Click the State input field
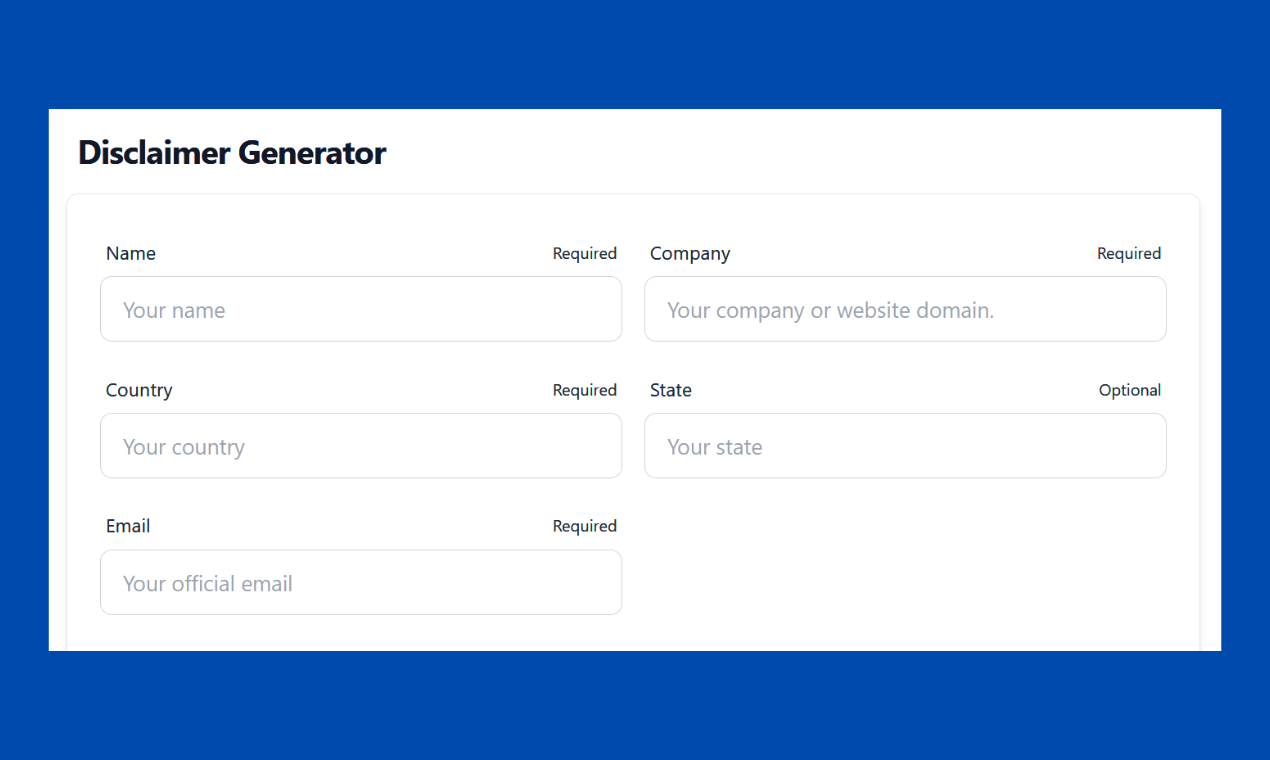 [905, 446]
